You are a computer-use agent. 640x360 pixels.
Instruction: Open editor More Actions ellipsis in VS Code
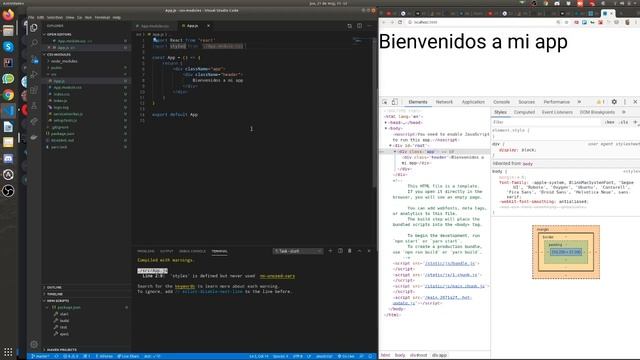[369, 26]
